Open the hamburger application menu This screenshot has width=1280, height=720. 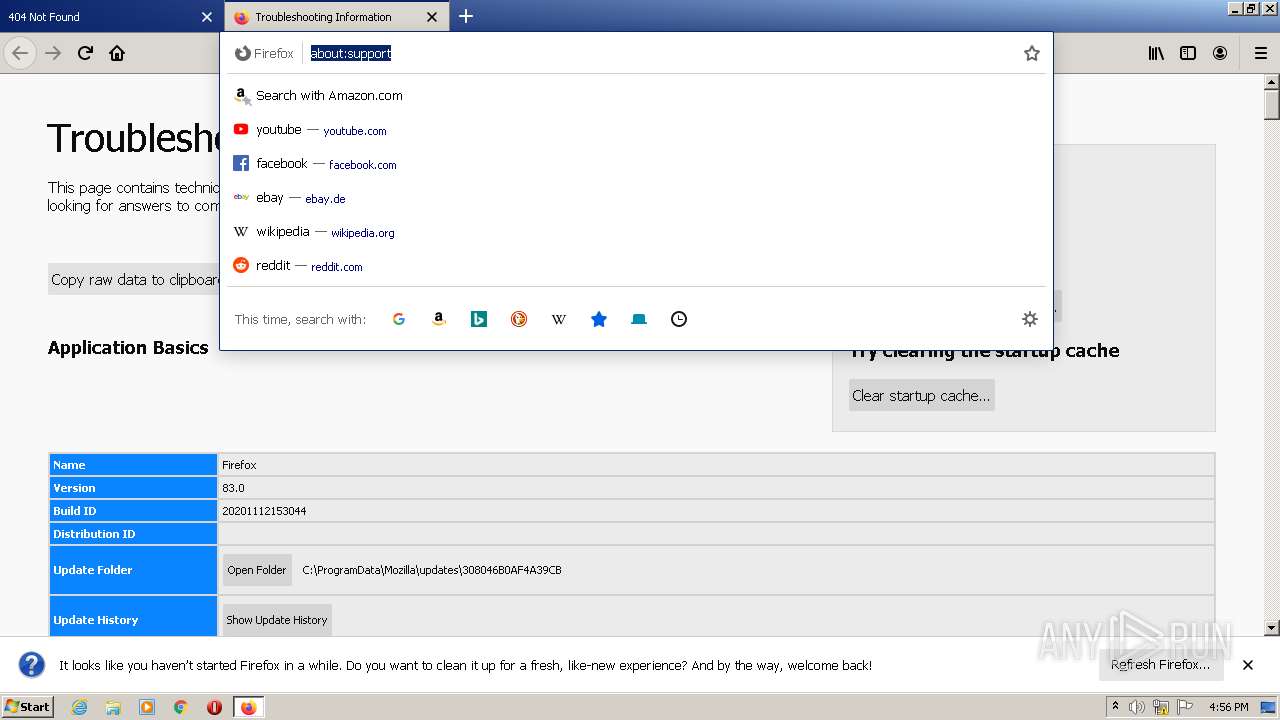pyautogui.click(x=1260, y=53)
